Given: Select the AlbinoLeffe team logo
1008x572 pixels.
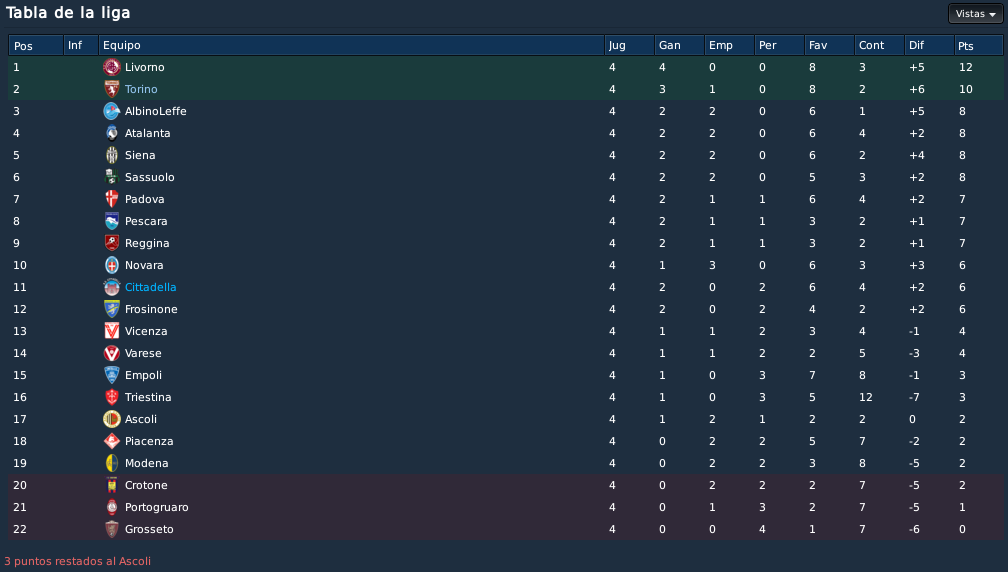Looking at the screenshot, I should click(x=112, y=111).
